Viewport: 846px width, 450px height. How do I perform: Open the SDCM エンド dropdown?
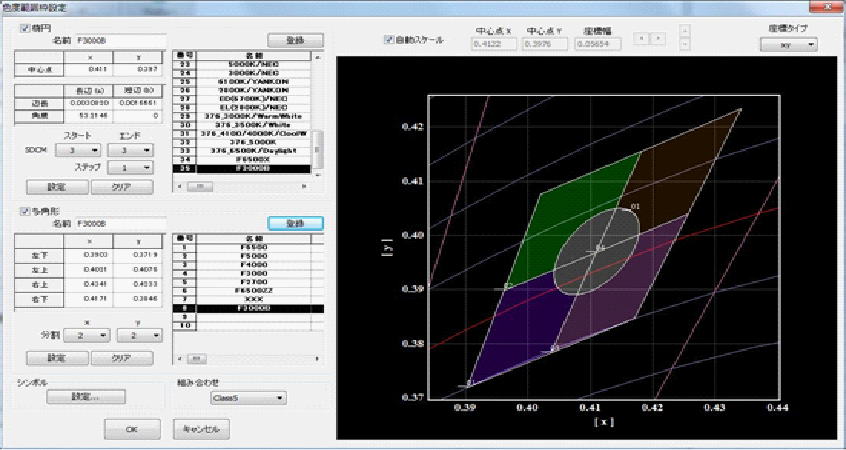(x=131, y=150)
